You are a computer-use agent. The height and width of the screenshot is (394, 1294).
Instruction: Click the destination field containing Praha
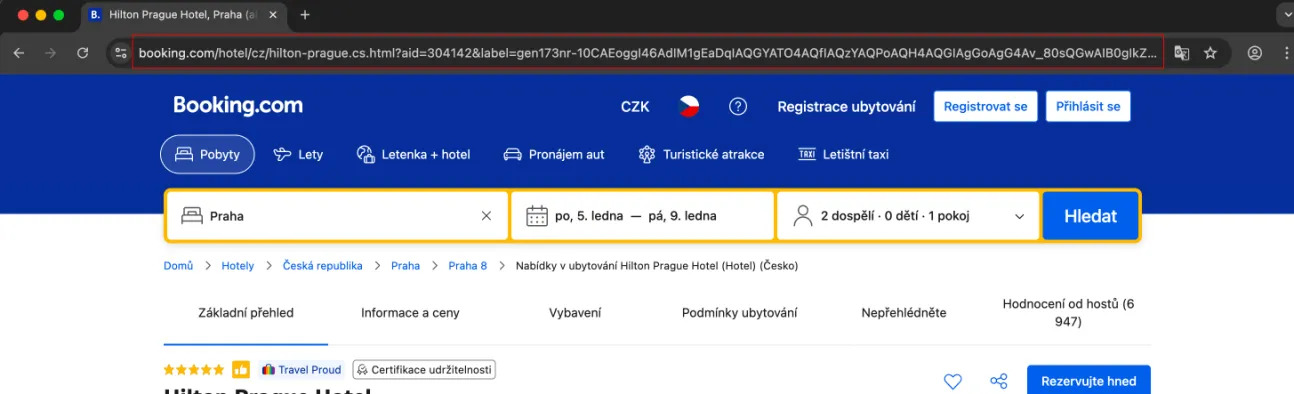pyautogui.click(x=337, y=216)
